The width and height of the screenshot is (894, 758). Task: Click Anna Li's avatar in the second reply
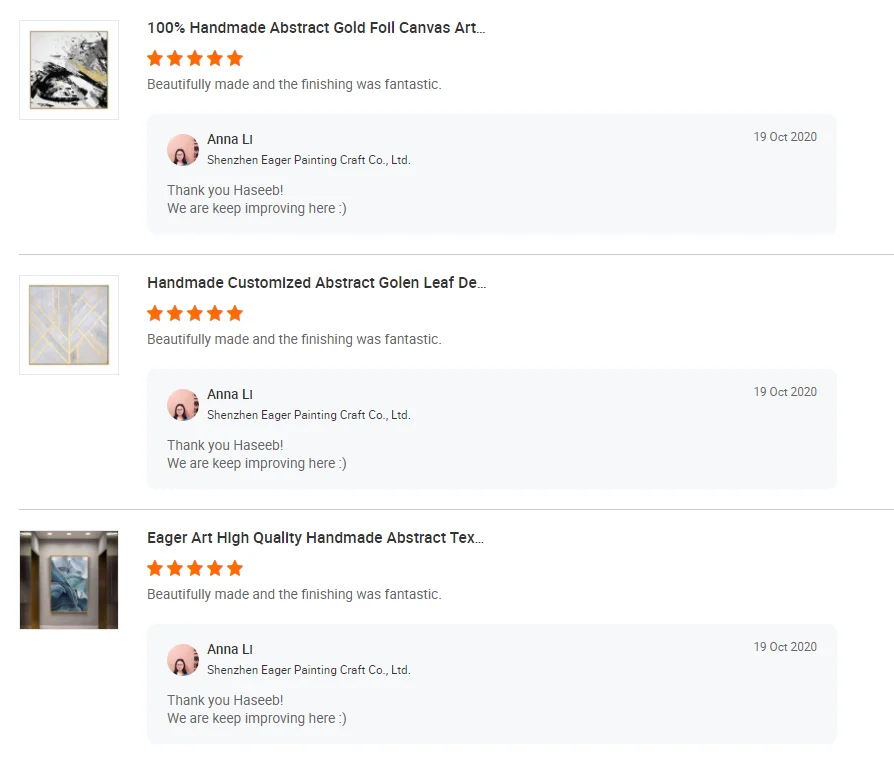183,405
